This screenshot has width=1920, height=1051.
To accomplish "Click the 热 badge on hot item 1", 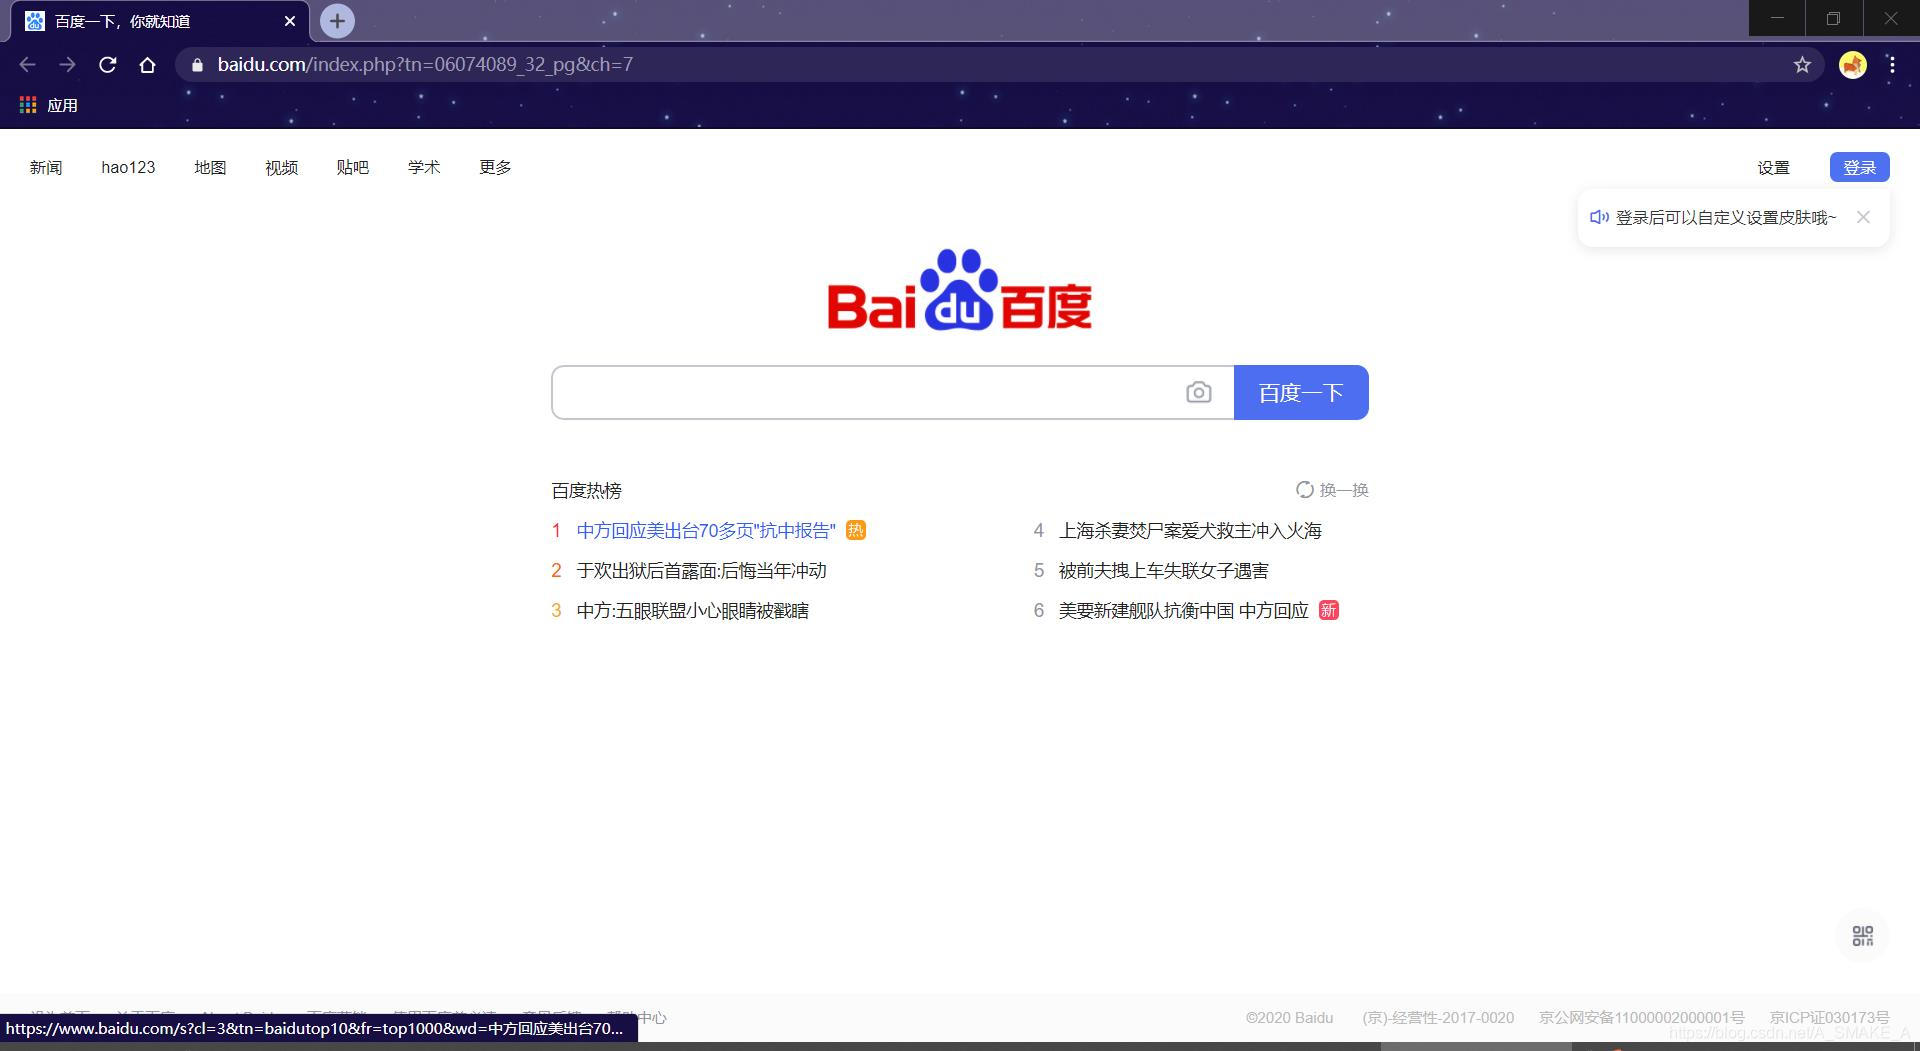I will pyautogui.click(x=856, y=530).
